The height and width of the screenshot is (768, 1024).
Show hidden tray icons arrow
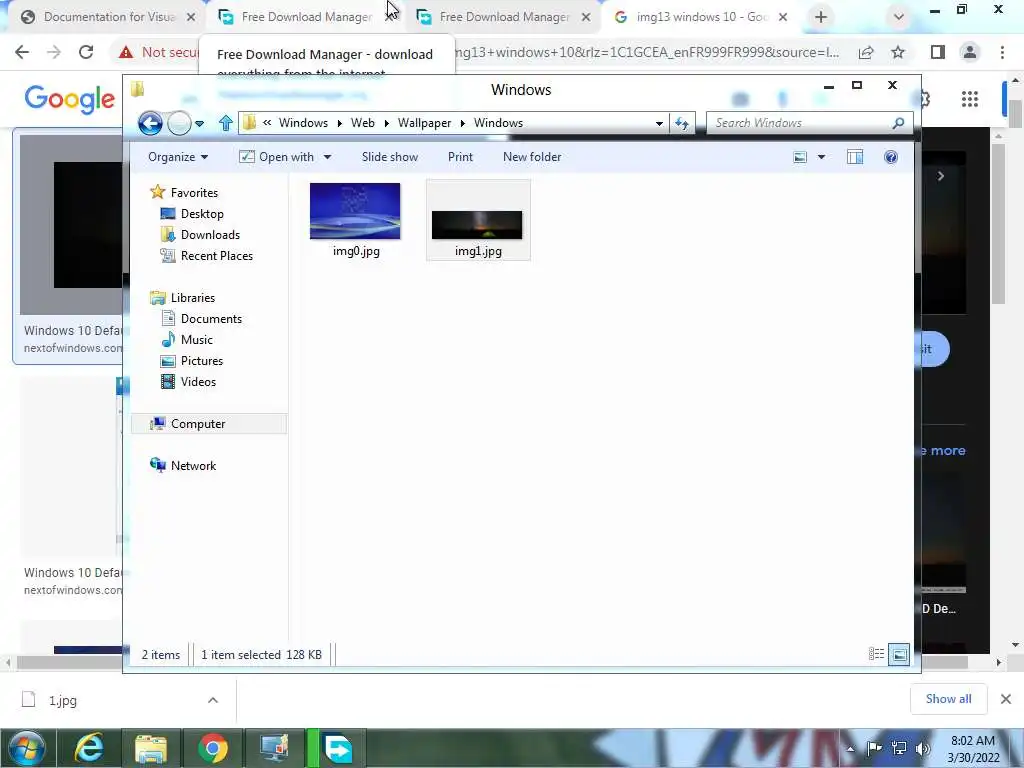coord(851,749)
